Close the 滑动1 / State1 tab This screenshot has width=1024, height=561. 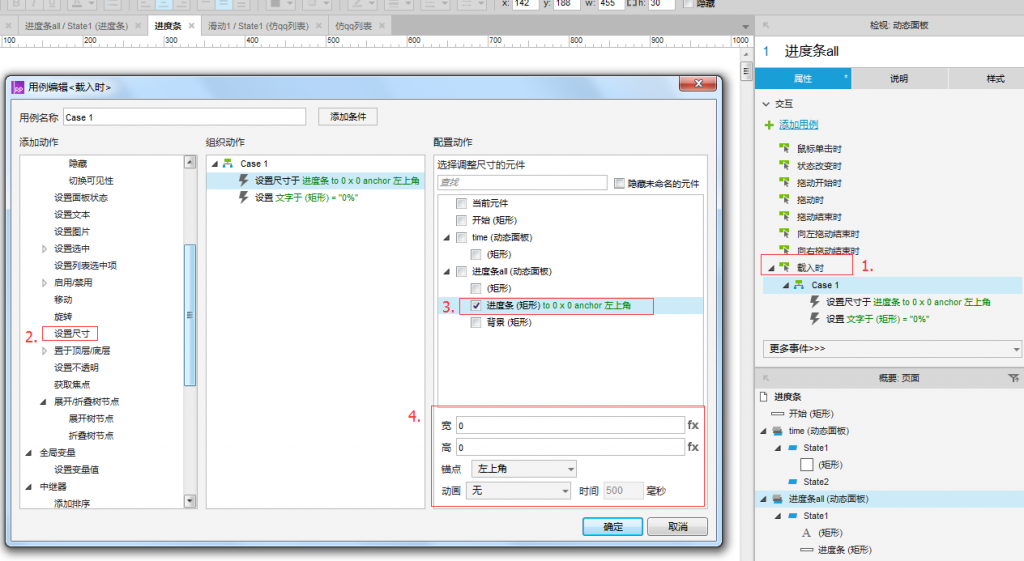point(319,25)
